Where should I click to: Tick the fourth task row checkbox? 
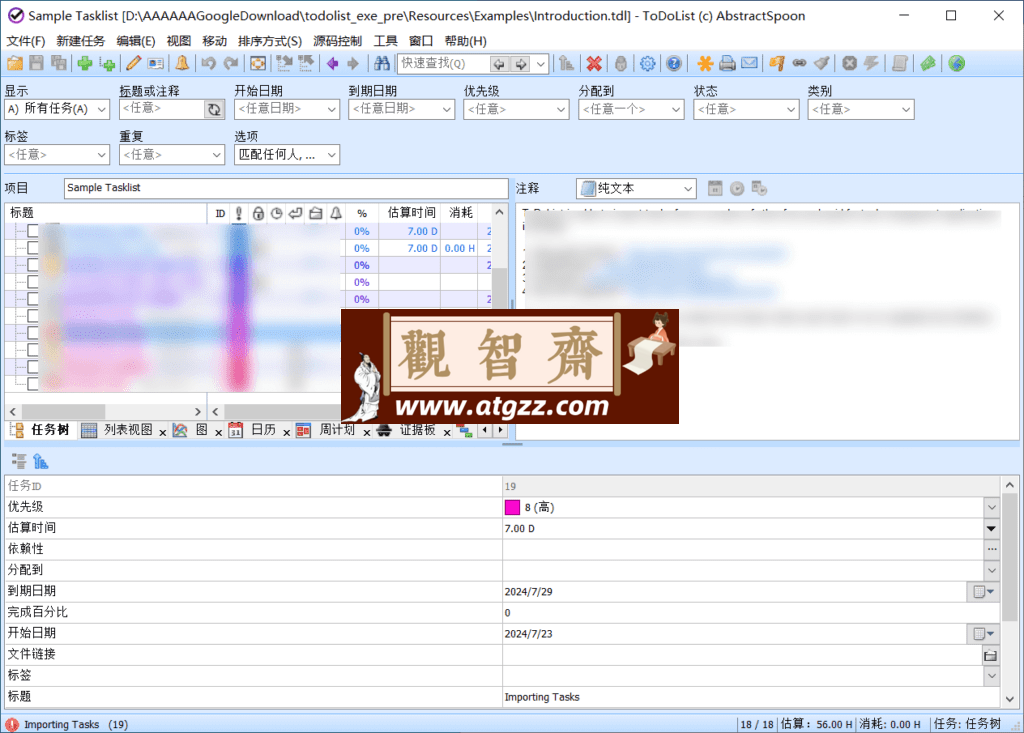(33, 282)
